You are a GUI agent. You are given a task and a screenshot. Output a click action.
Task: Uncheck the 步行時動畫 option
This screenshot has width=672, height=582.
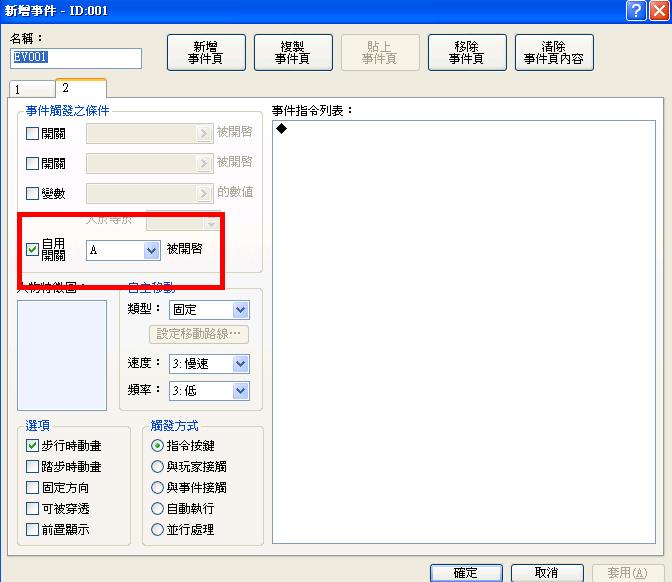coord(33,446)
